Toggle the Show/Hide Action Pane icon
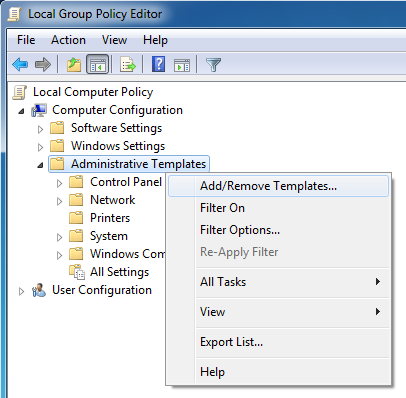The width and height of the screenshot is (406, 398). [182, 65]
